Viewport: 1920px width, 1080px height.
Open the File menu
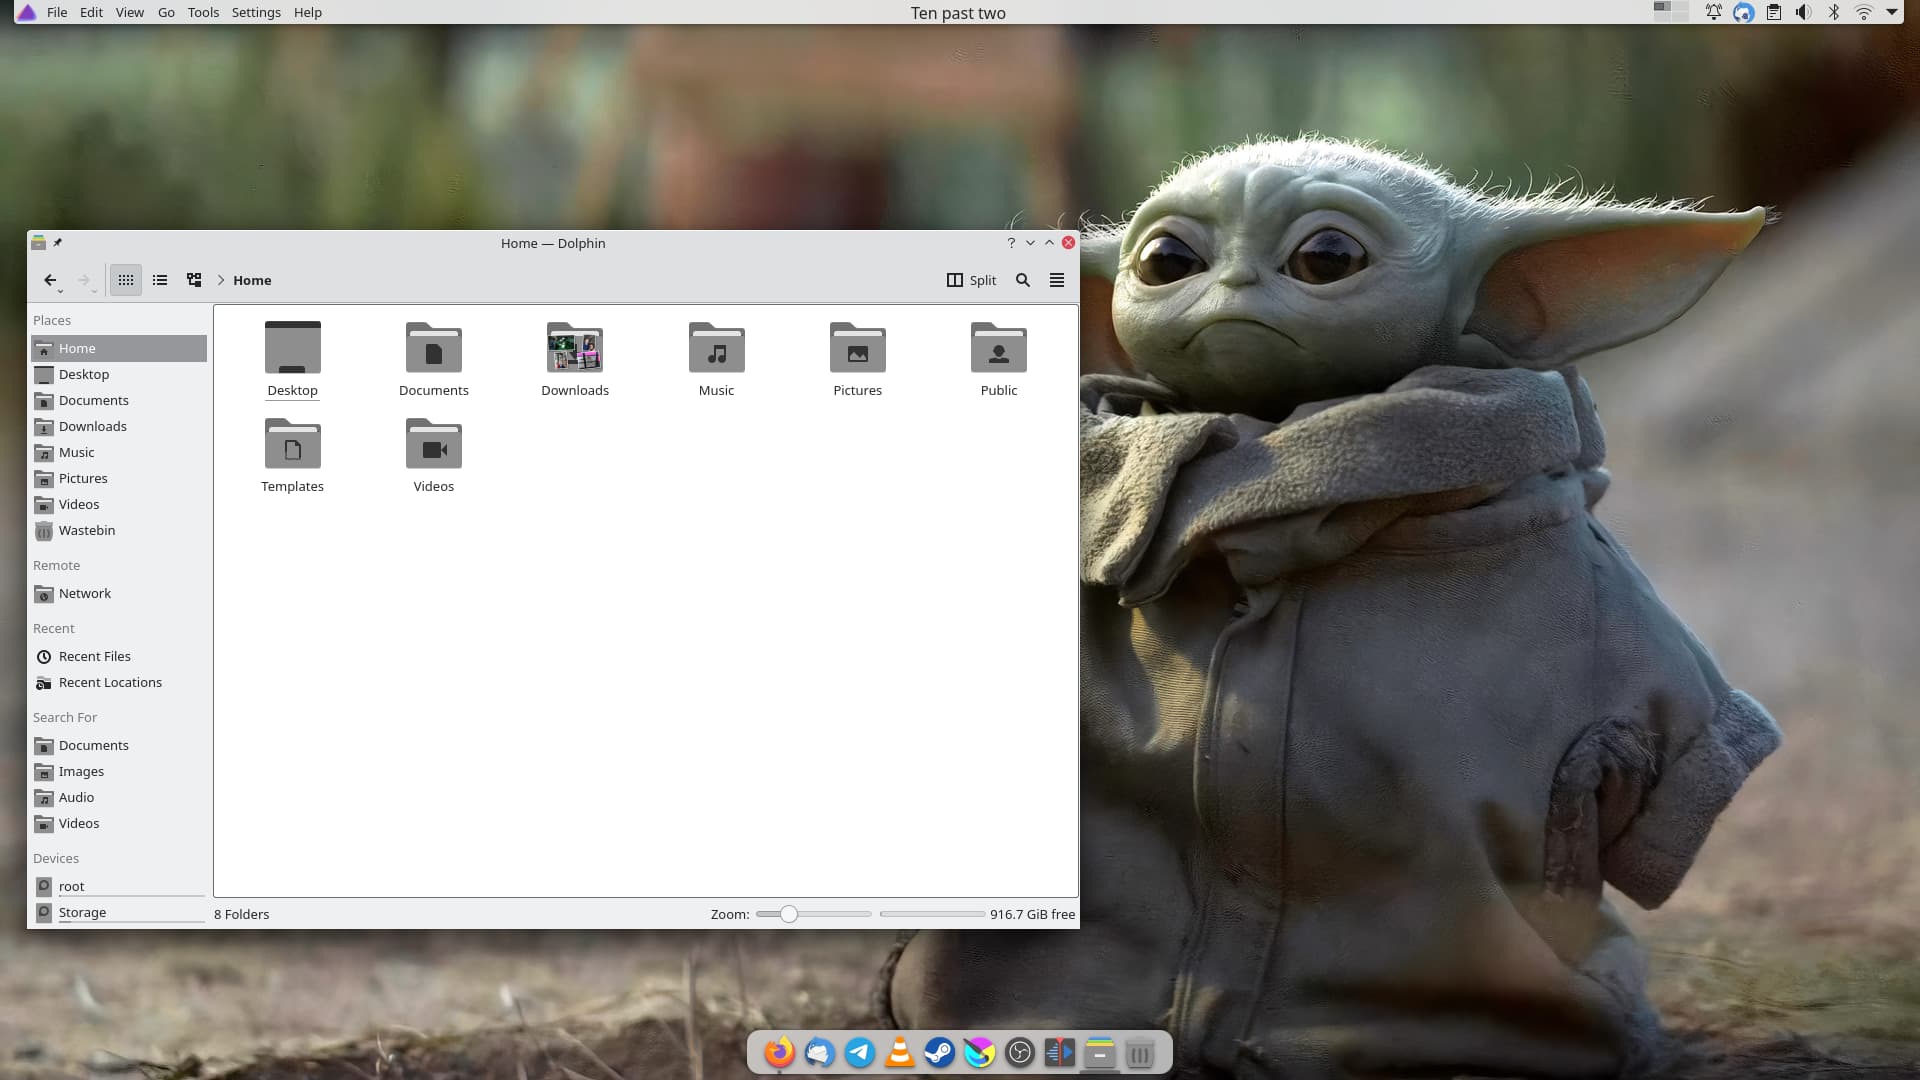57,12
